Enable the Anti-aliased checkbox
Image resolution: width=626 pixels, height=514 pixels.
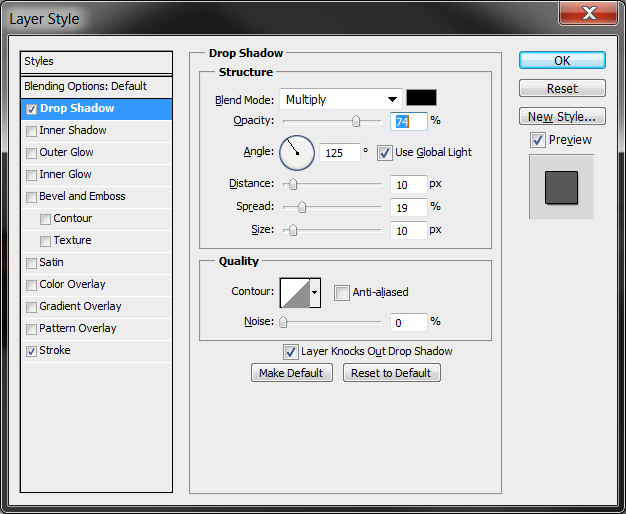(342, 293)
